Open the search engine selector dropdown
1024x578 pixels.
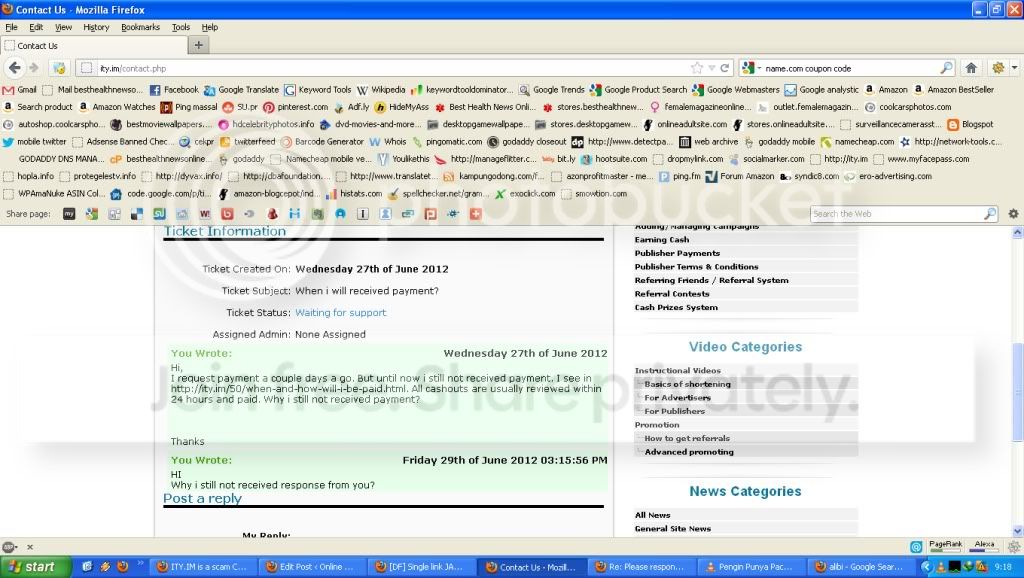pos(752,68)
